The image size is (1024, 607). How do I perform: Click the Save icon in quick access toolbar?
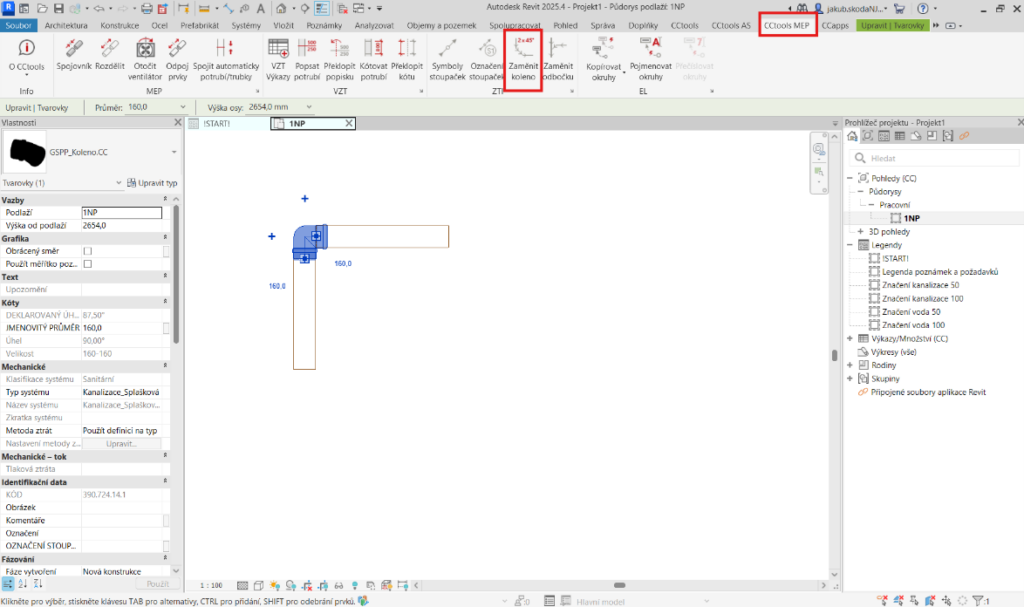[x=58, y=8]
